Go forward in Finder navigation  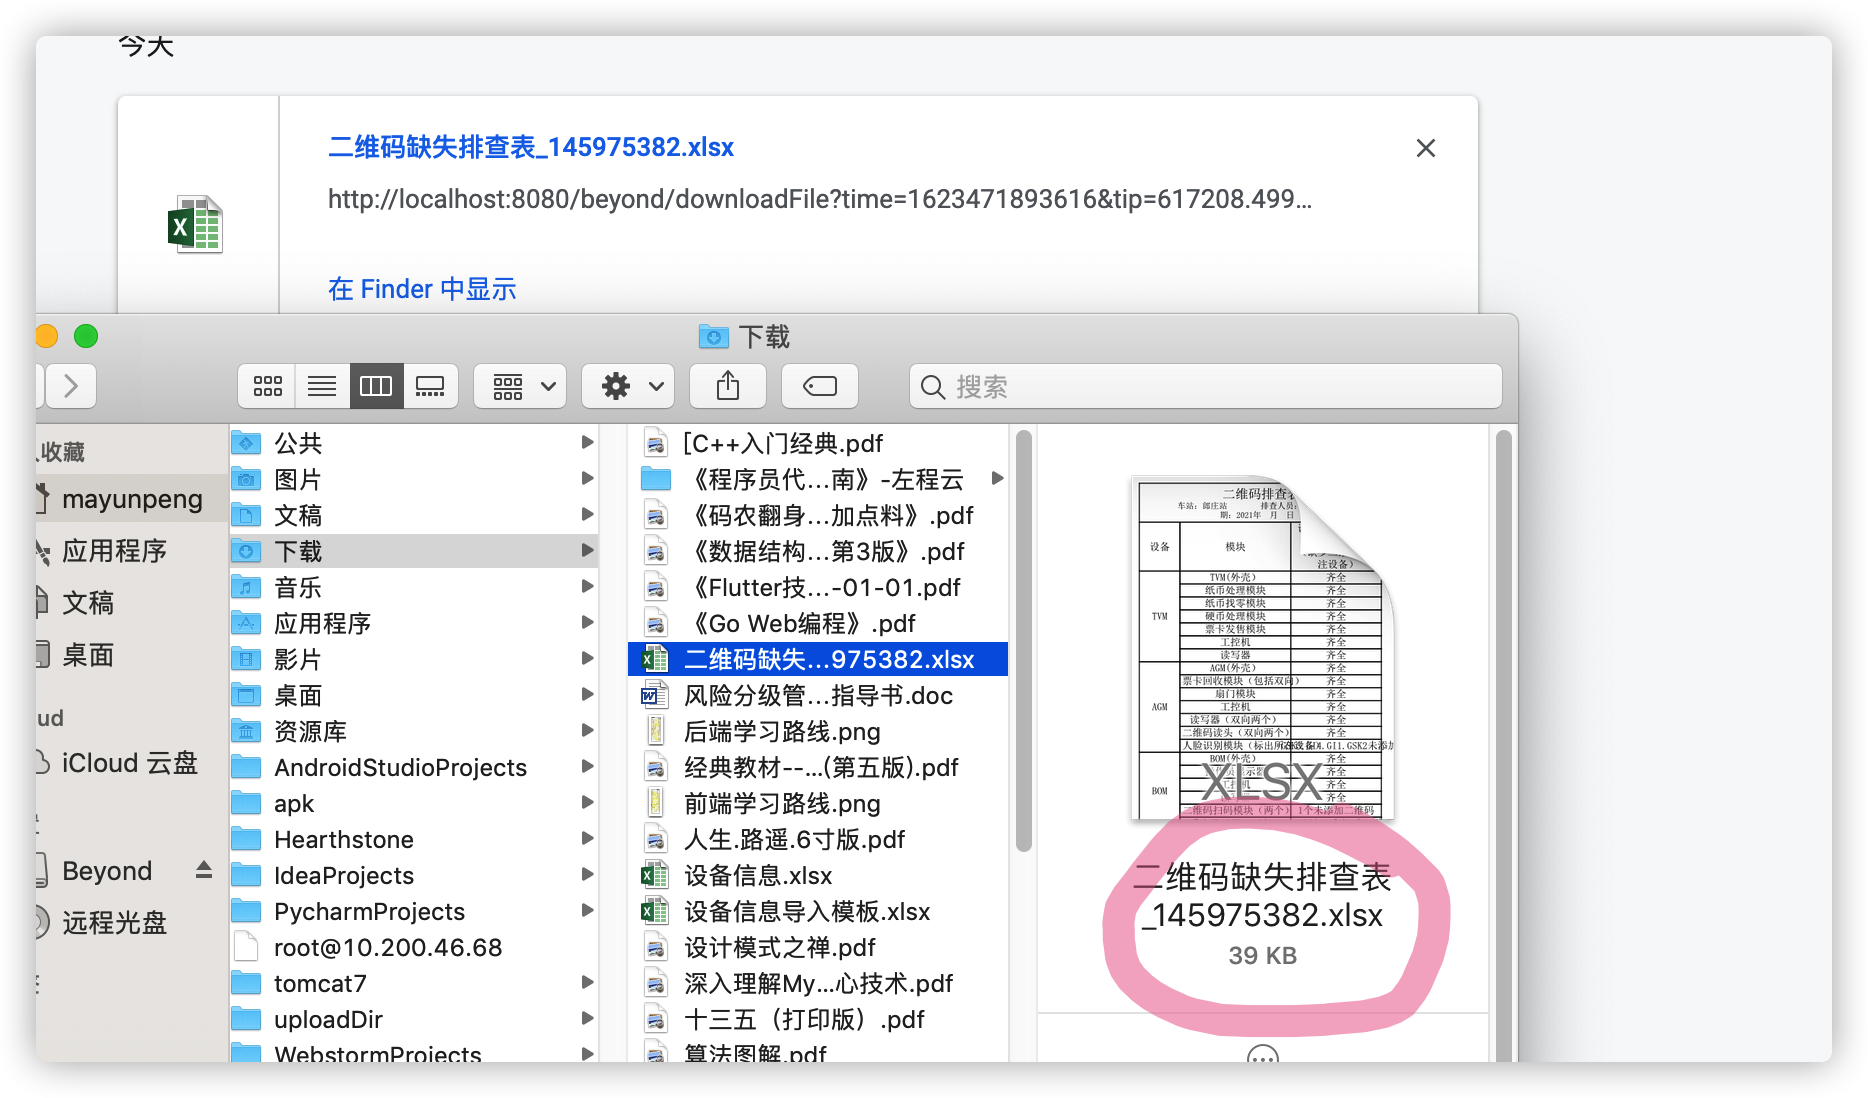tap(70, 387)
